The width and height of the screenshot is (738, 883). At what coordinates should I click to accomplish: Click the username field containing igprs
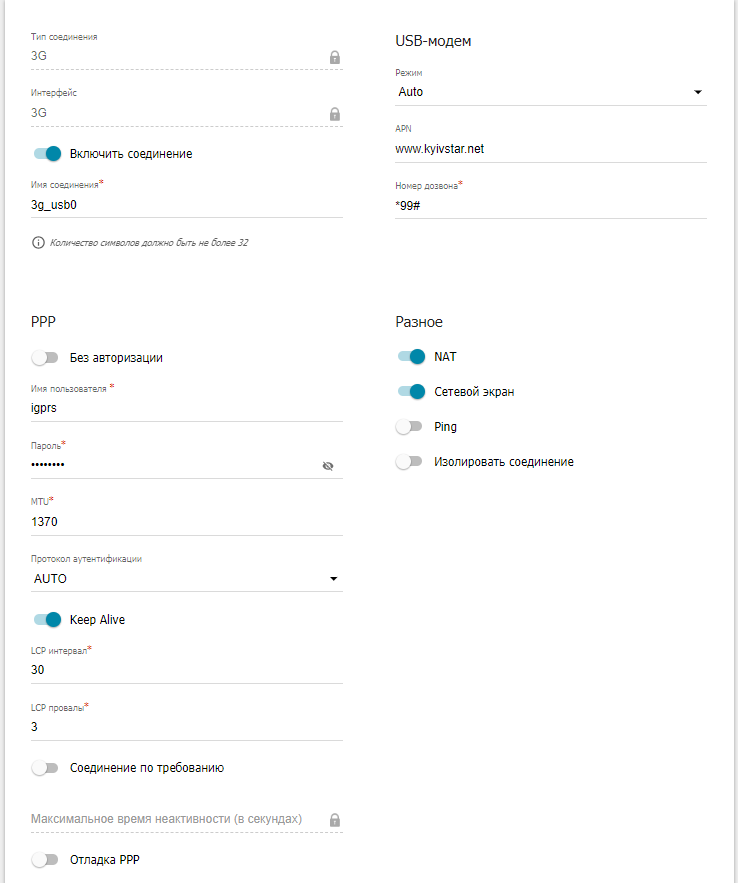(x=186, y=407)
